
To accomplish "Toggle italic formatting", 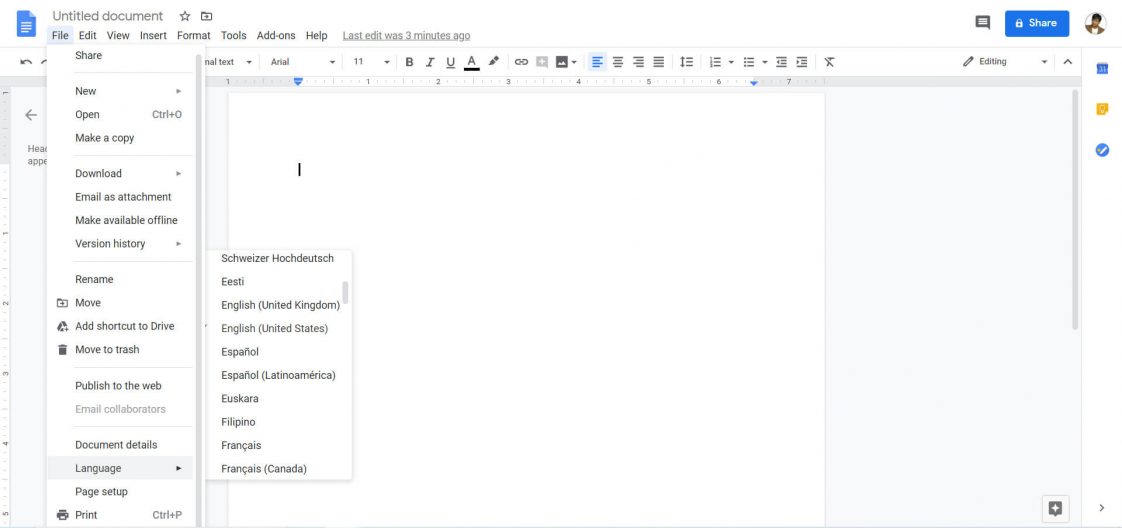I will 430,62.
